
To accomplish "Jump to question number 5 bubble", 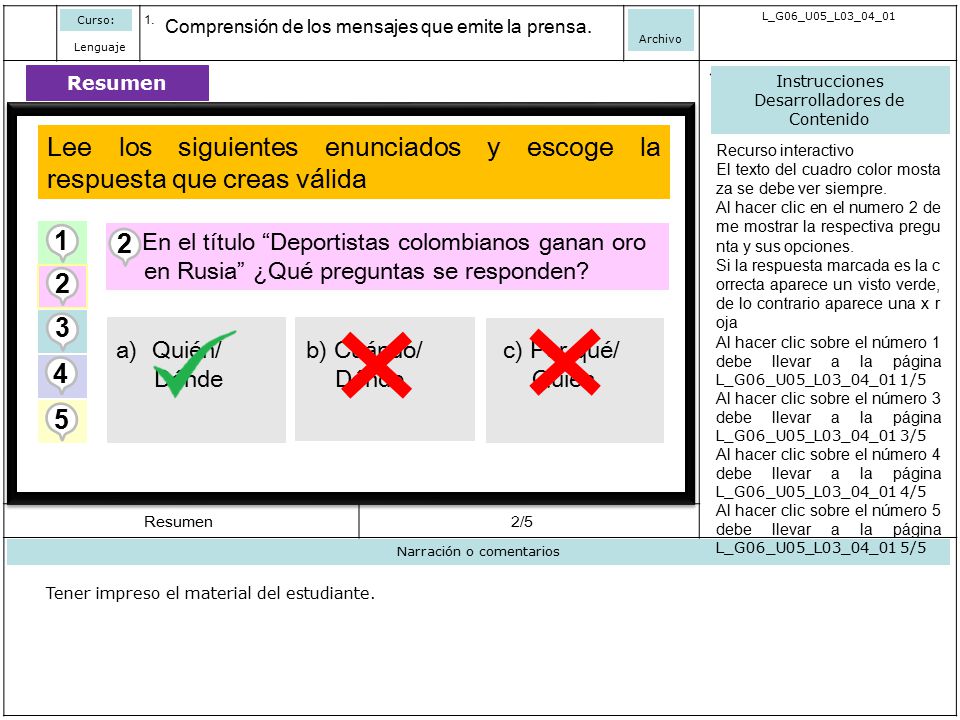I will pos(62,421).
